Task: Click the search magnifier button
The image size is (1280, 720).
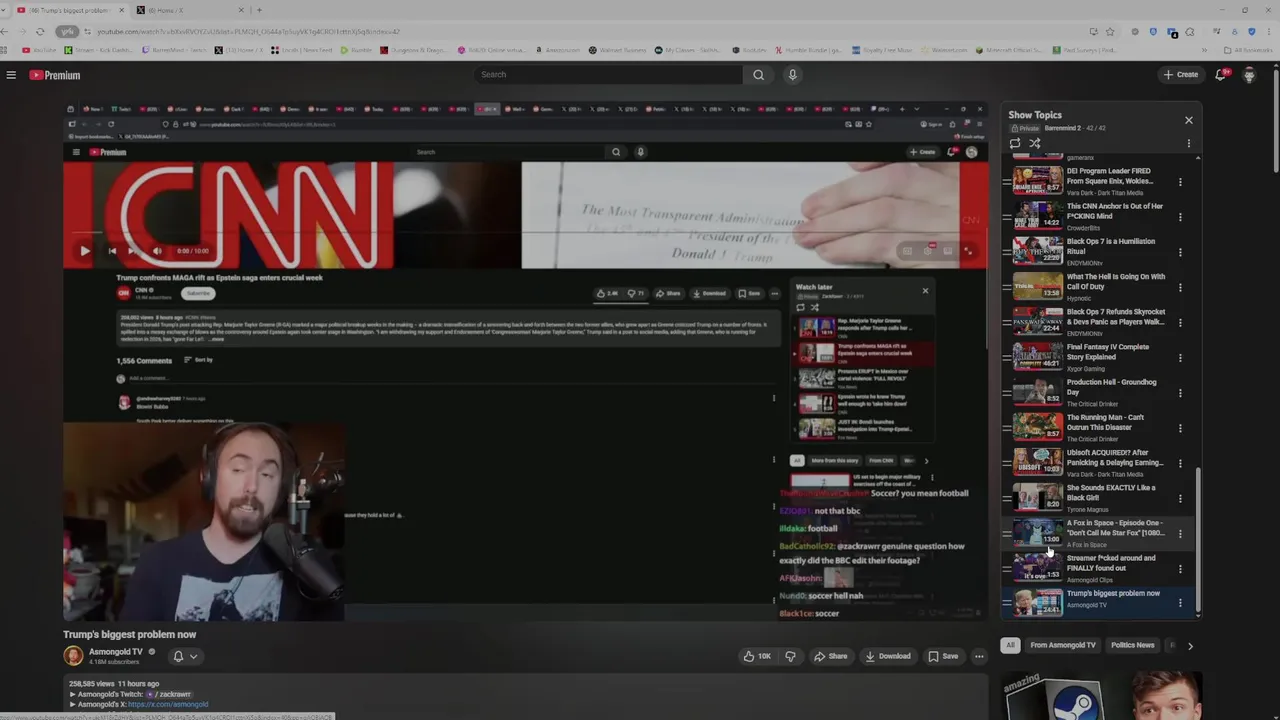Action: click(x=758, y=75)
